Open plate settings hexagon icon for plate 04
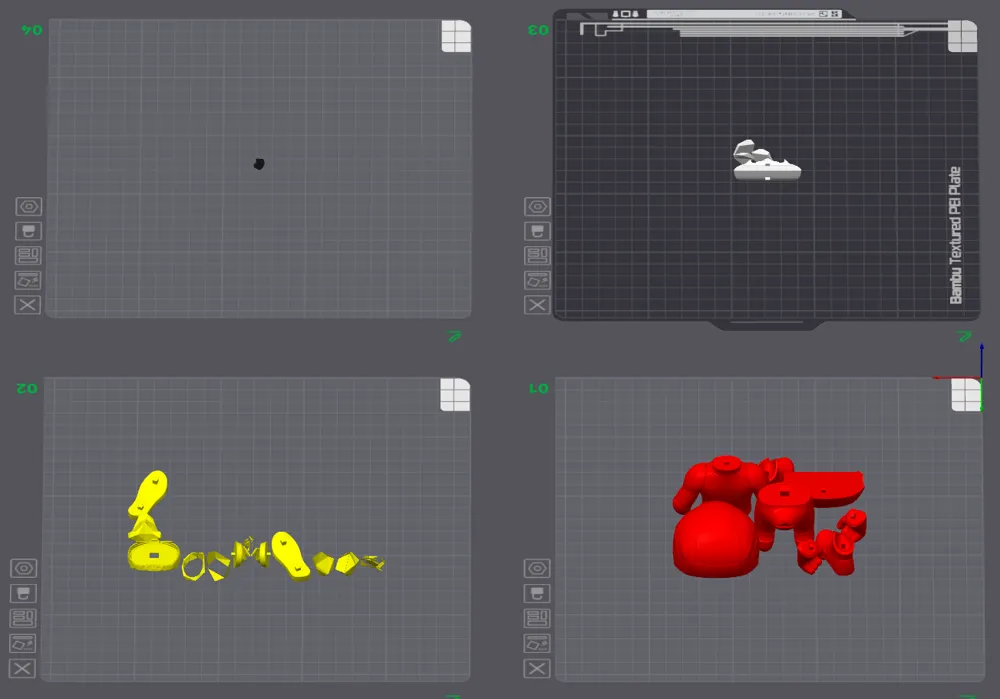Screen dimensions: 1000x699 click(x=29, y=207)
